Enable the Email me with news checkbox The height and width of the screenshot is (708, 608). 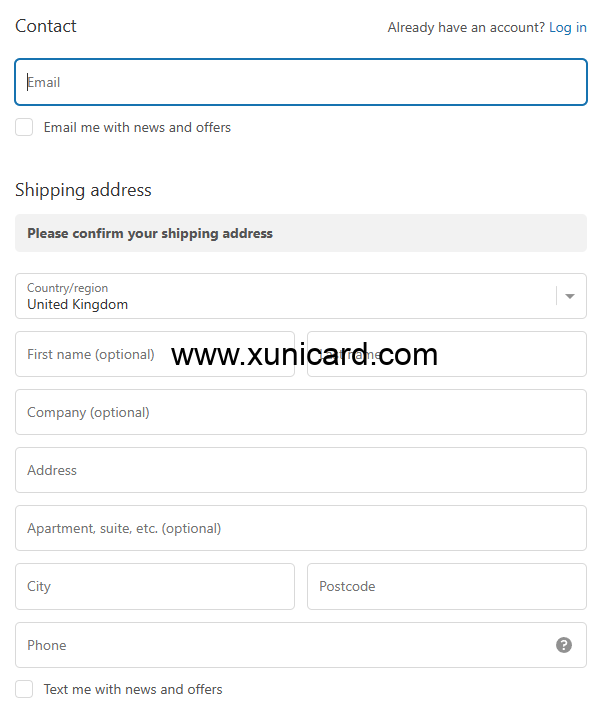(x=24, y=127)
